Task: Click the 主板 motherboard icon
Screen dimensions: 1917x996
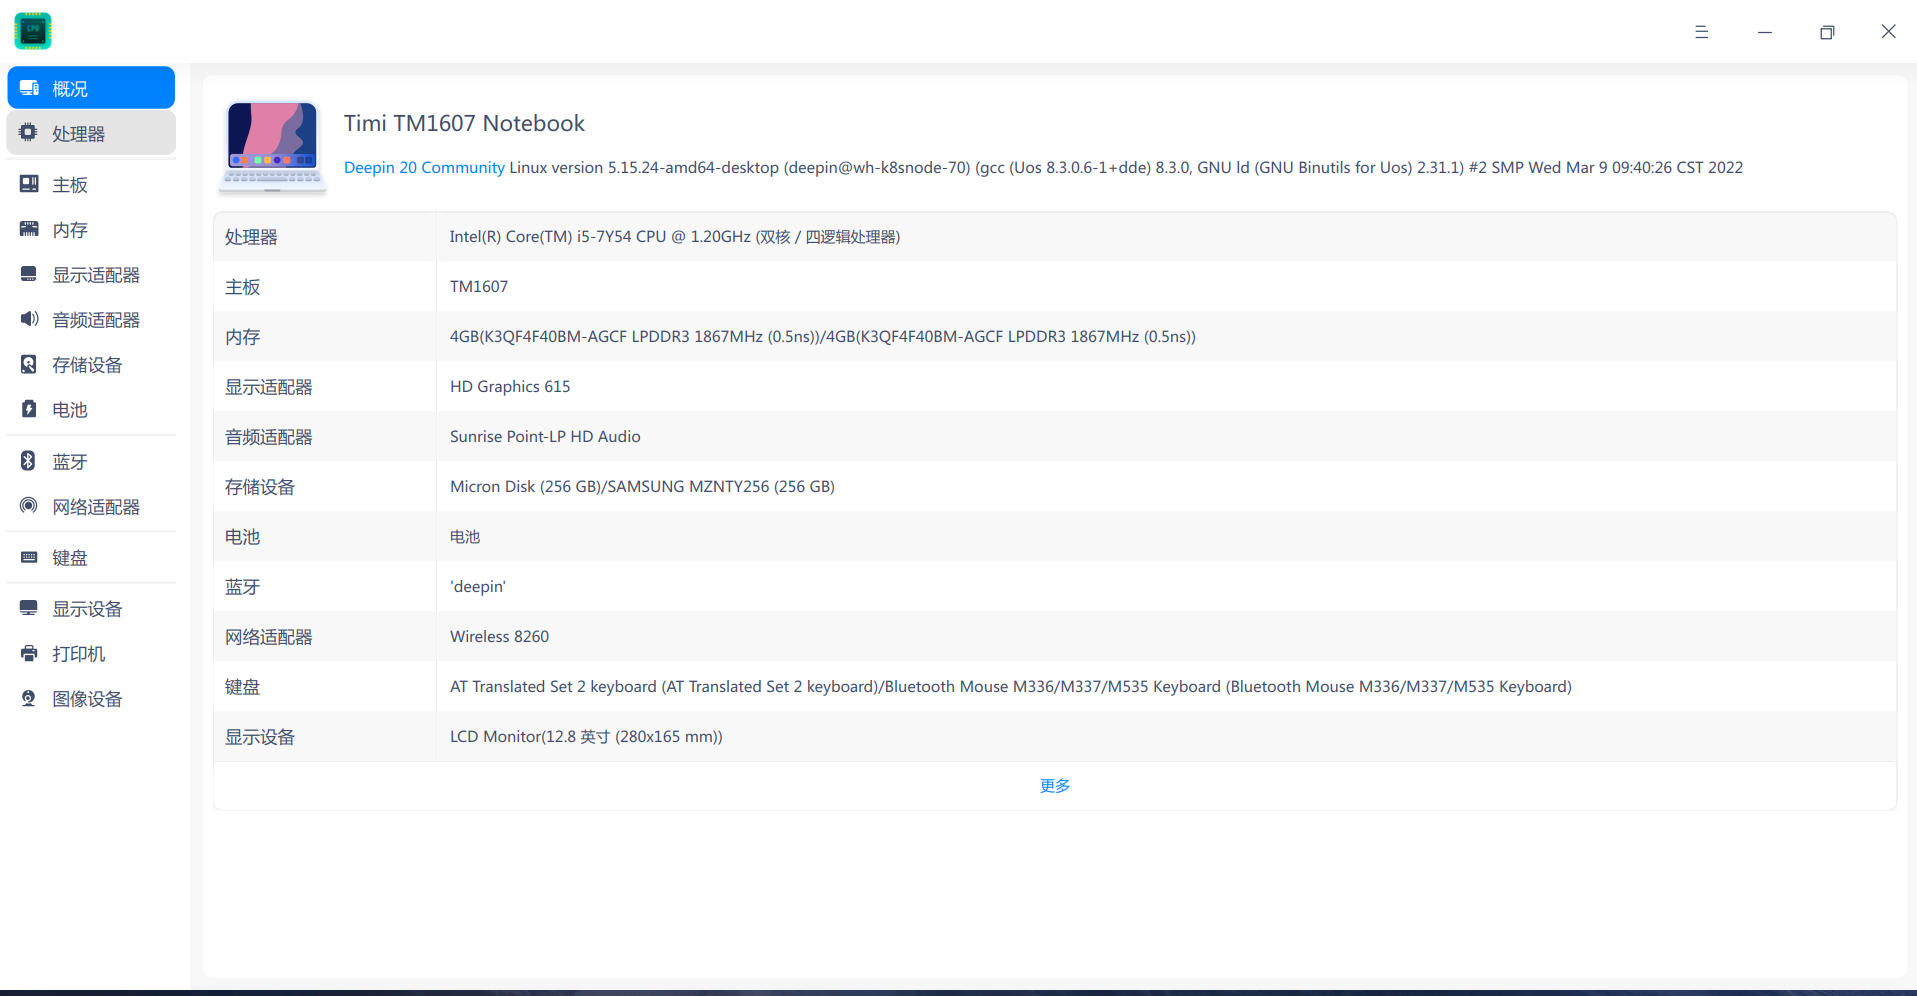Action: pyautogui.click(x=29, y=184)
